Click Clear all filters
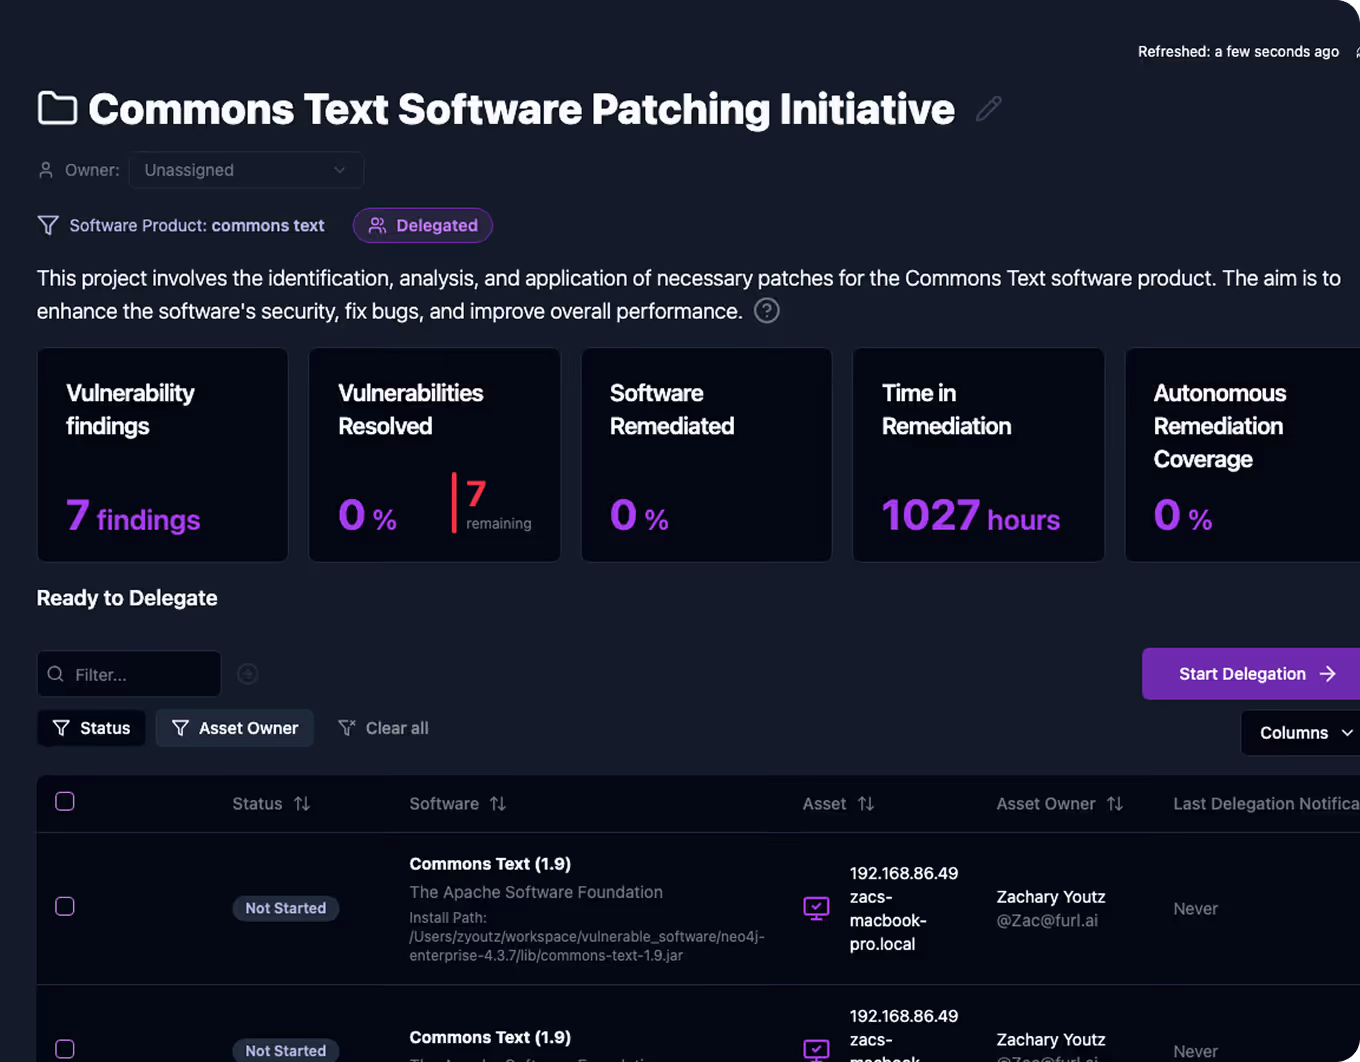 click(383, 728)
